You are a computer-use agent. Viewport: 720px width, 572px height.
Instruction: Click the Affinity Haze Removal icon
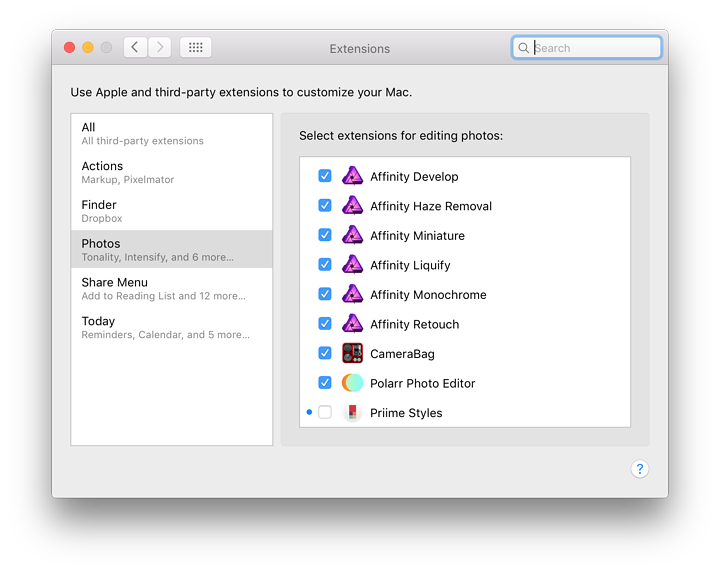[352, 206]
